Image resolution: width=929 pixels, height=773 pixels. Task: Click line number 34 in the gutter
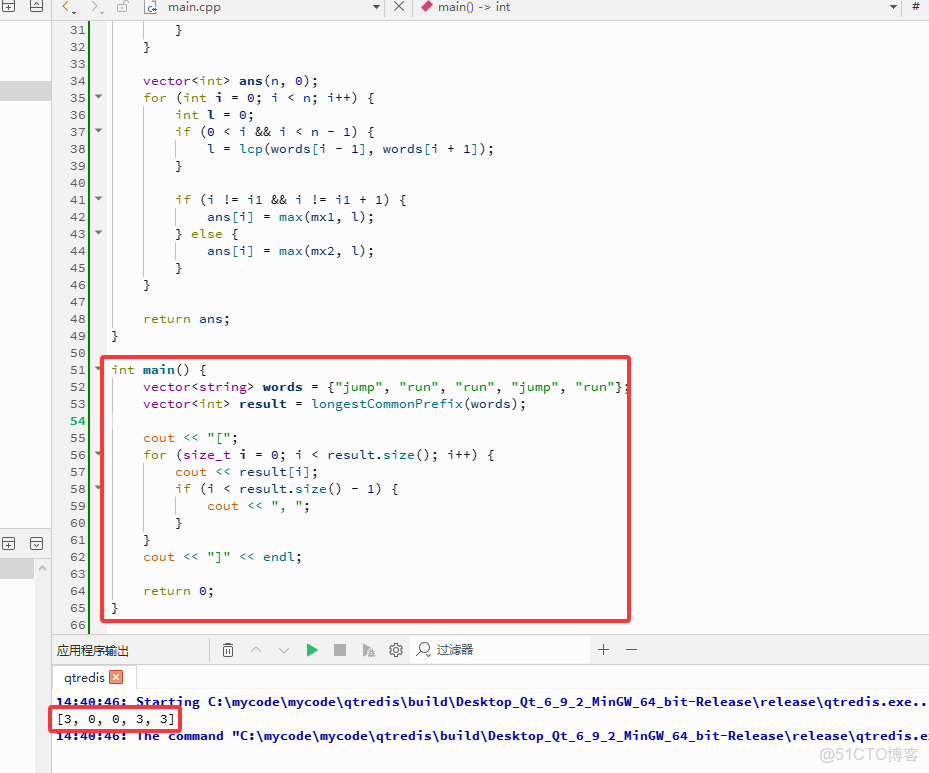78,81
